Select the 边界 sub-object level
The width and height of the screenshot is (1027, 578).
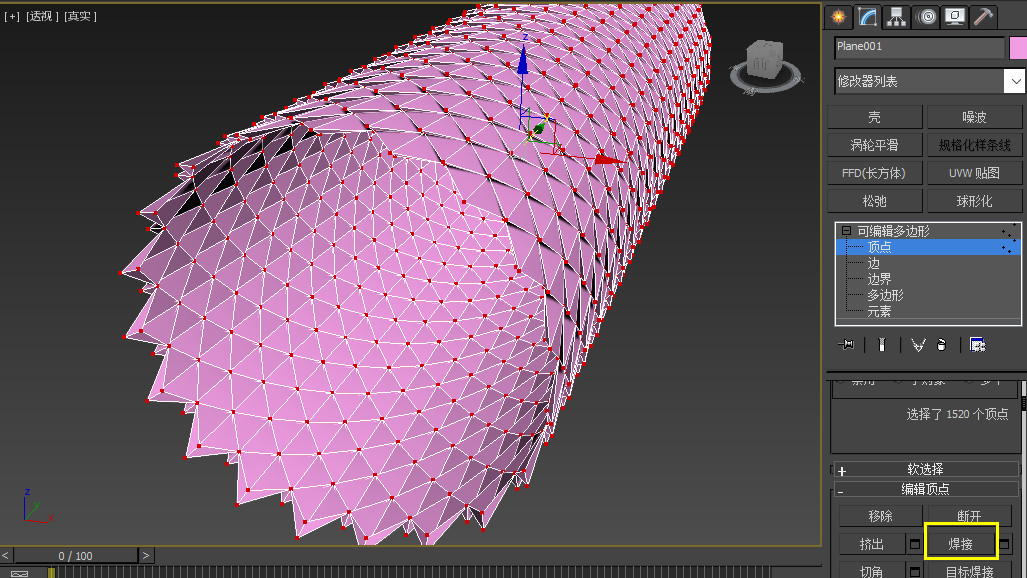coord(879,279)
